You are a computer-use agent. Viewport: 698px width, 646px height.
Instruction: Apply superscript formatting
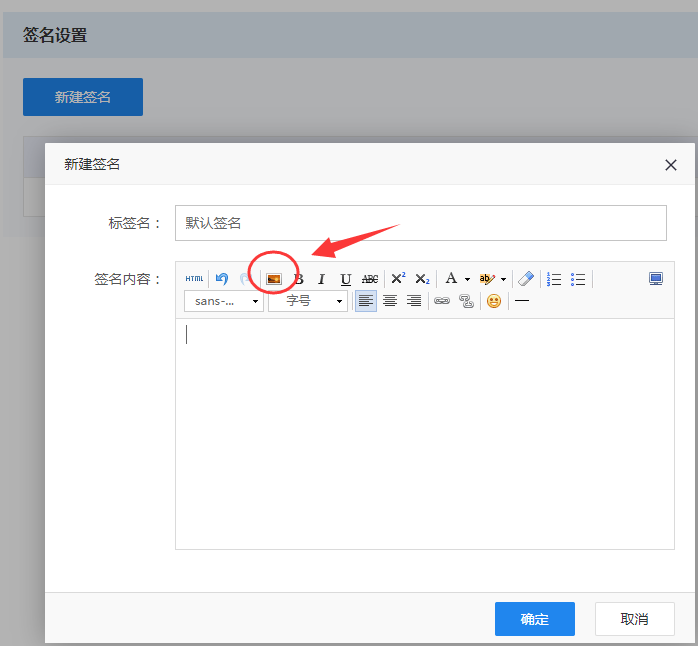pos(398,279)
